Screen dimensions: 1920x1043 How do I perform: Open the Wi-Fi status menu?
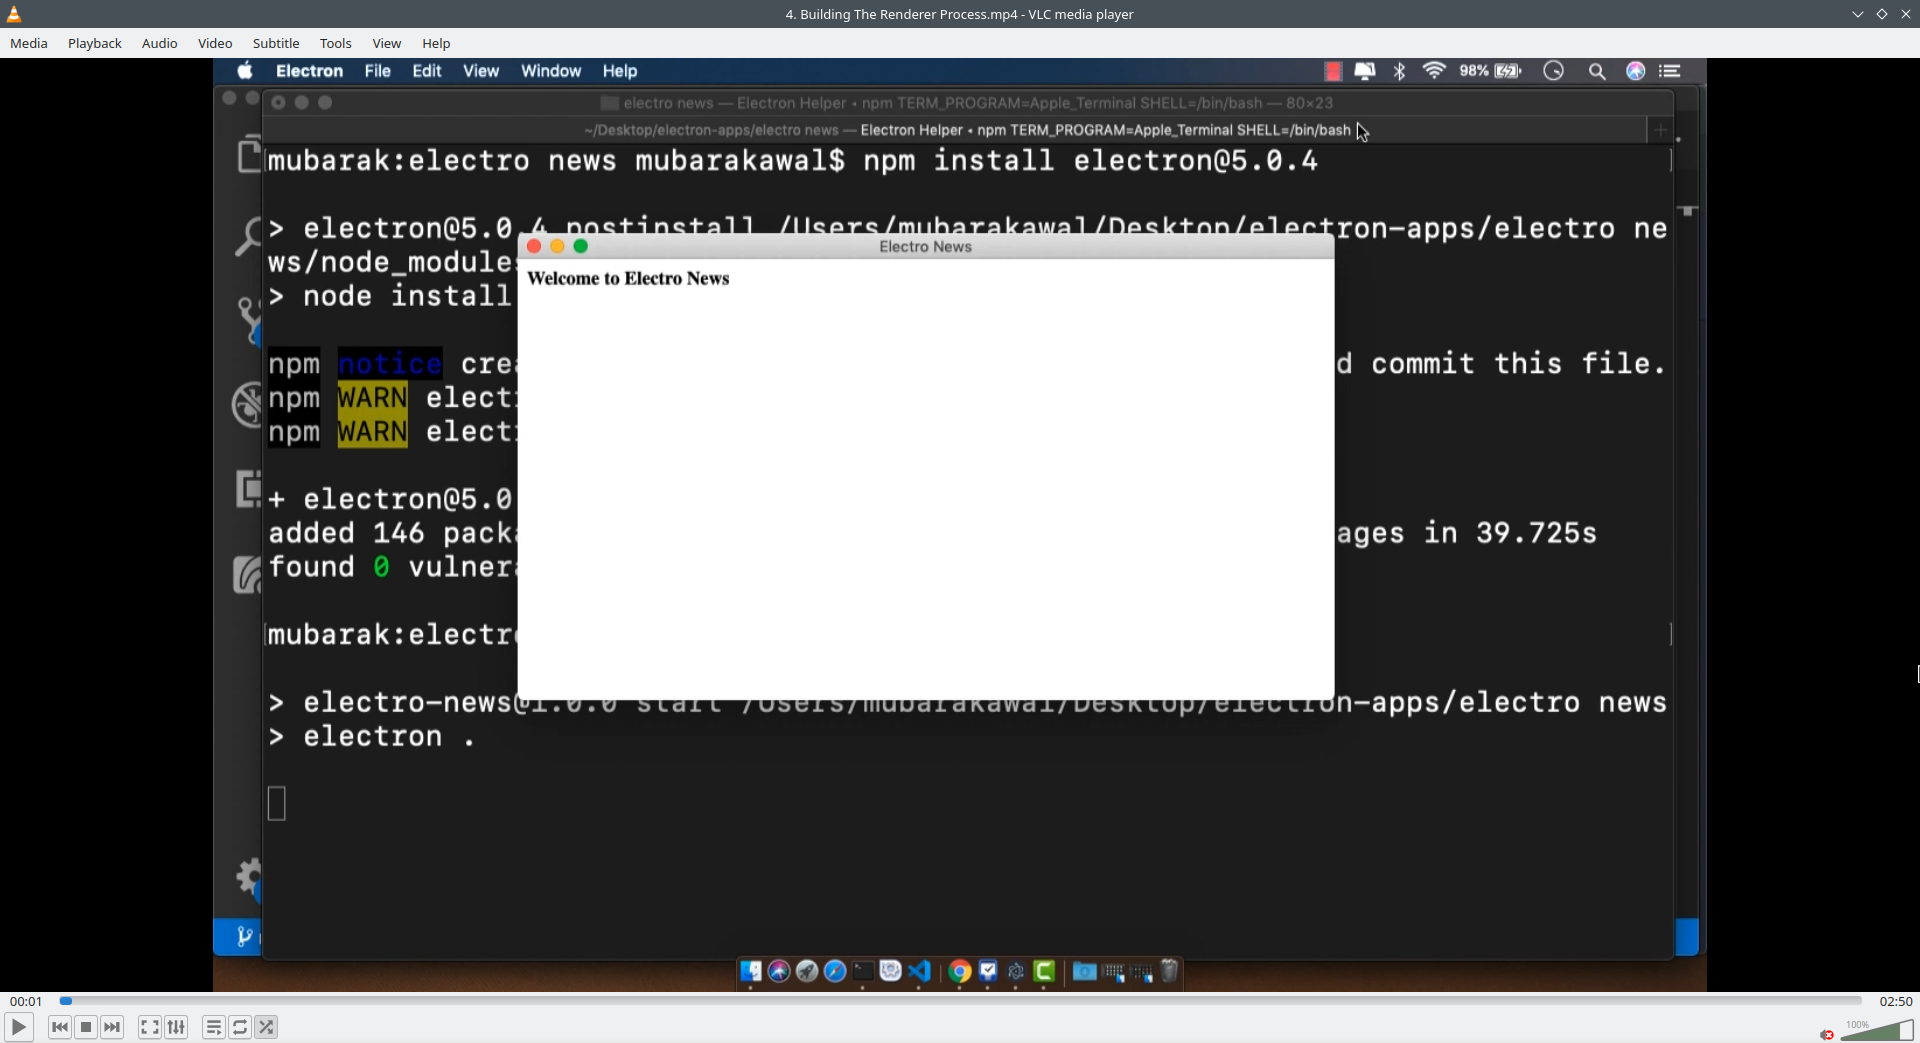click(x=1434, y=71)
